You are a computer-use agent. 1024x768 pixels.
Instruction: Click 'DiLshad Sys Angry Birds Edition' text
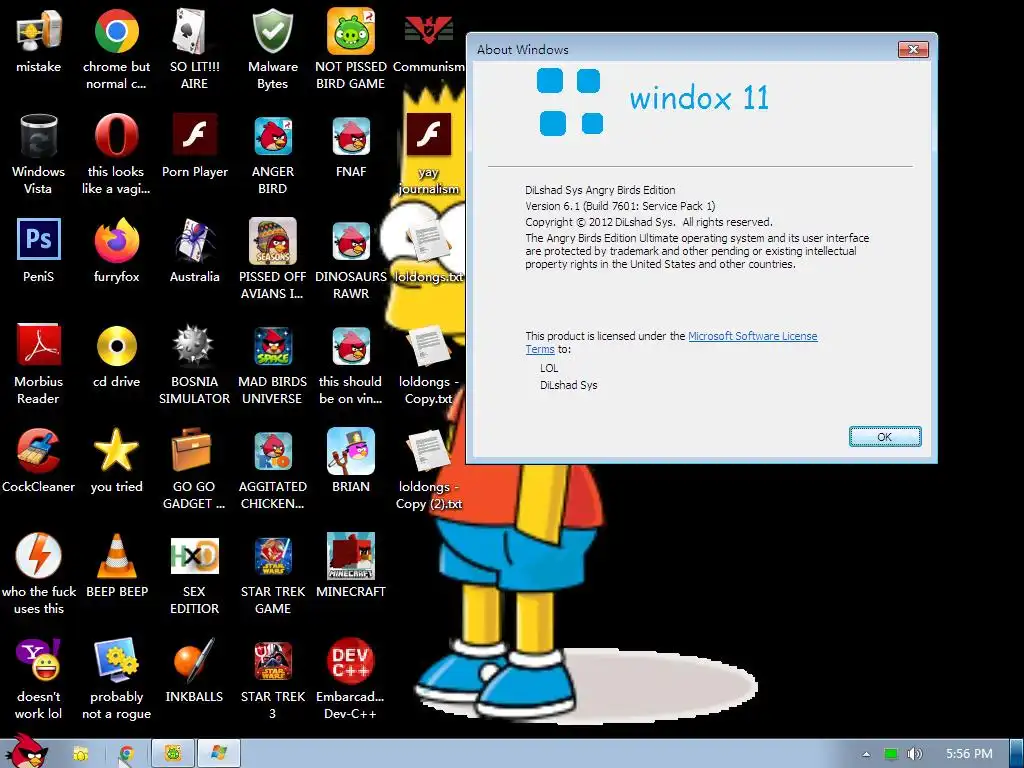click(x=600, y=190)
